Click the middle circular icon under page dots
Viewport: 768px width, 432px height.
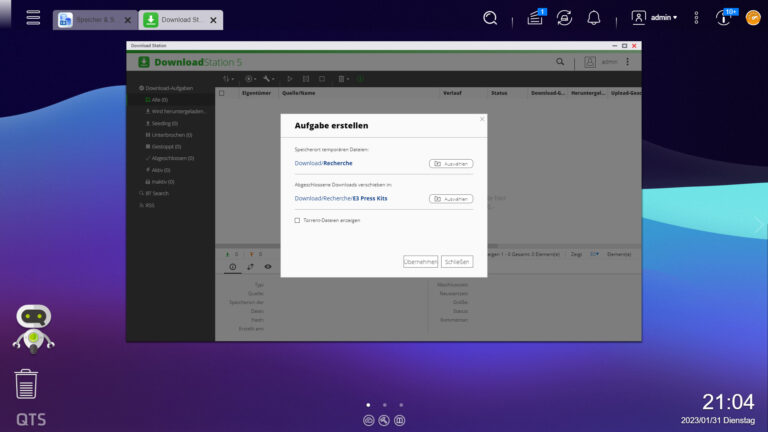click(384, 420)
